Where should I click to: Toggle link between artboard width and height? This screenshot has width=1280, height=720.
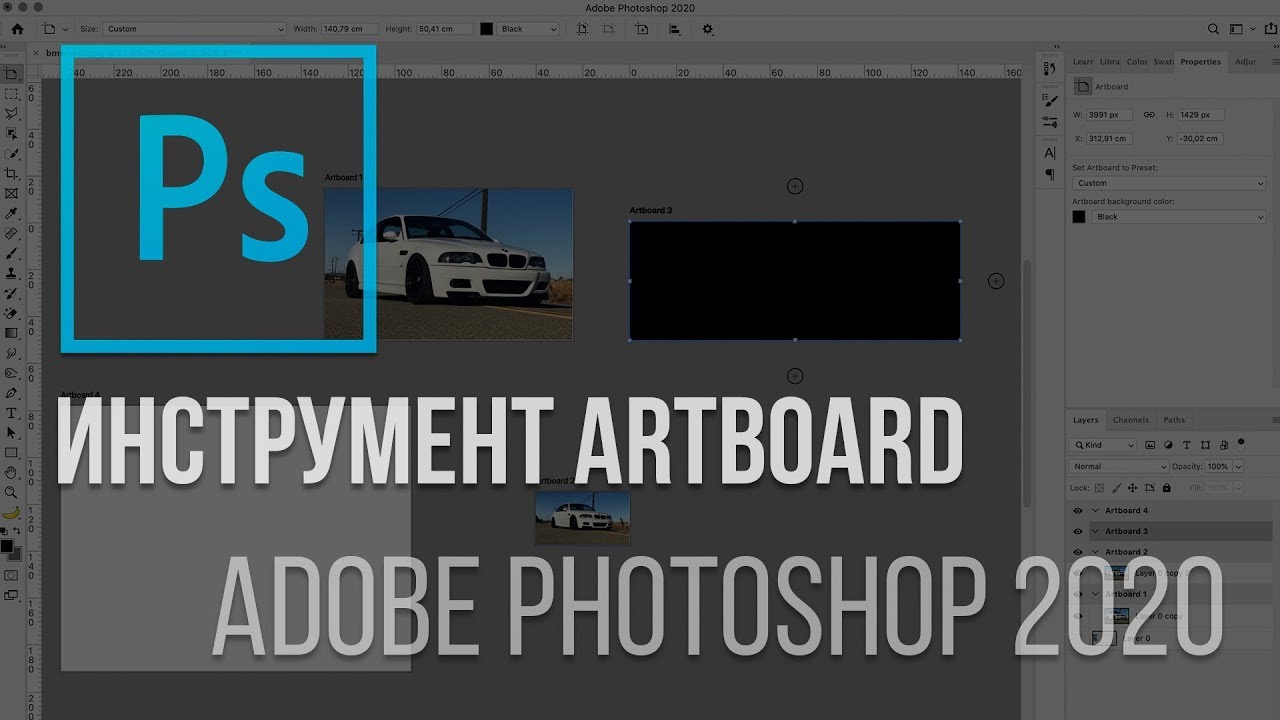(x=1150, y=114)
